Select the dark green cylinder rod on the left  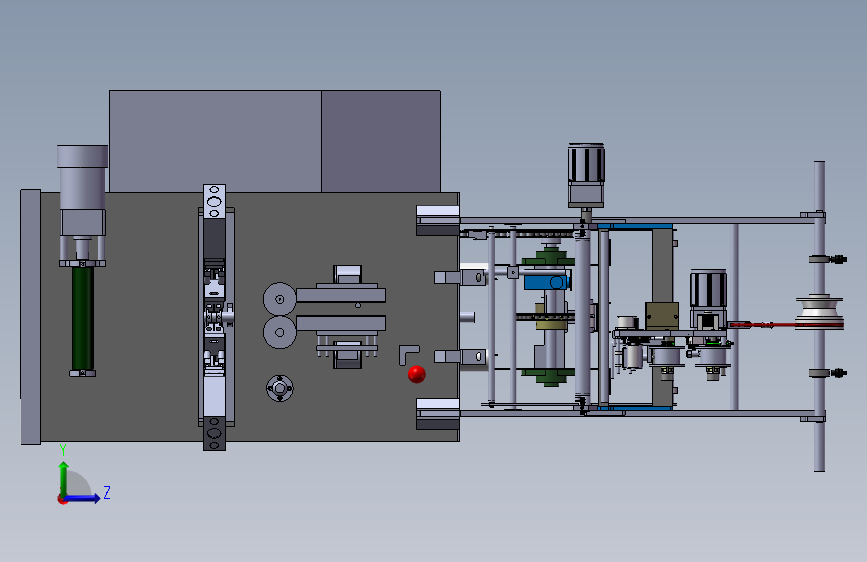click(82, 319)
